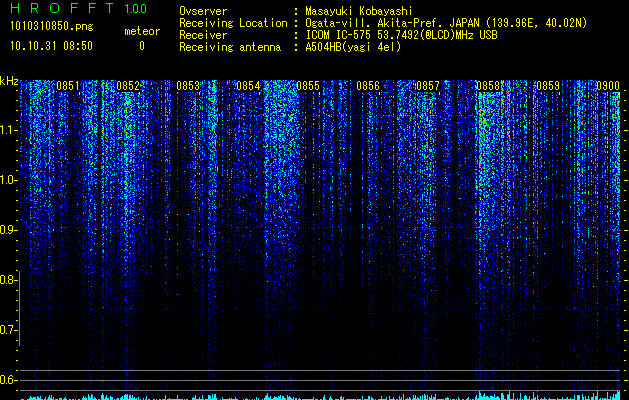The image size is (629, 400).
Task: Click the HROFFT title text
Action: coord(62,8)
